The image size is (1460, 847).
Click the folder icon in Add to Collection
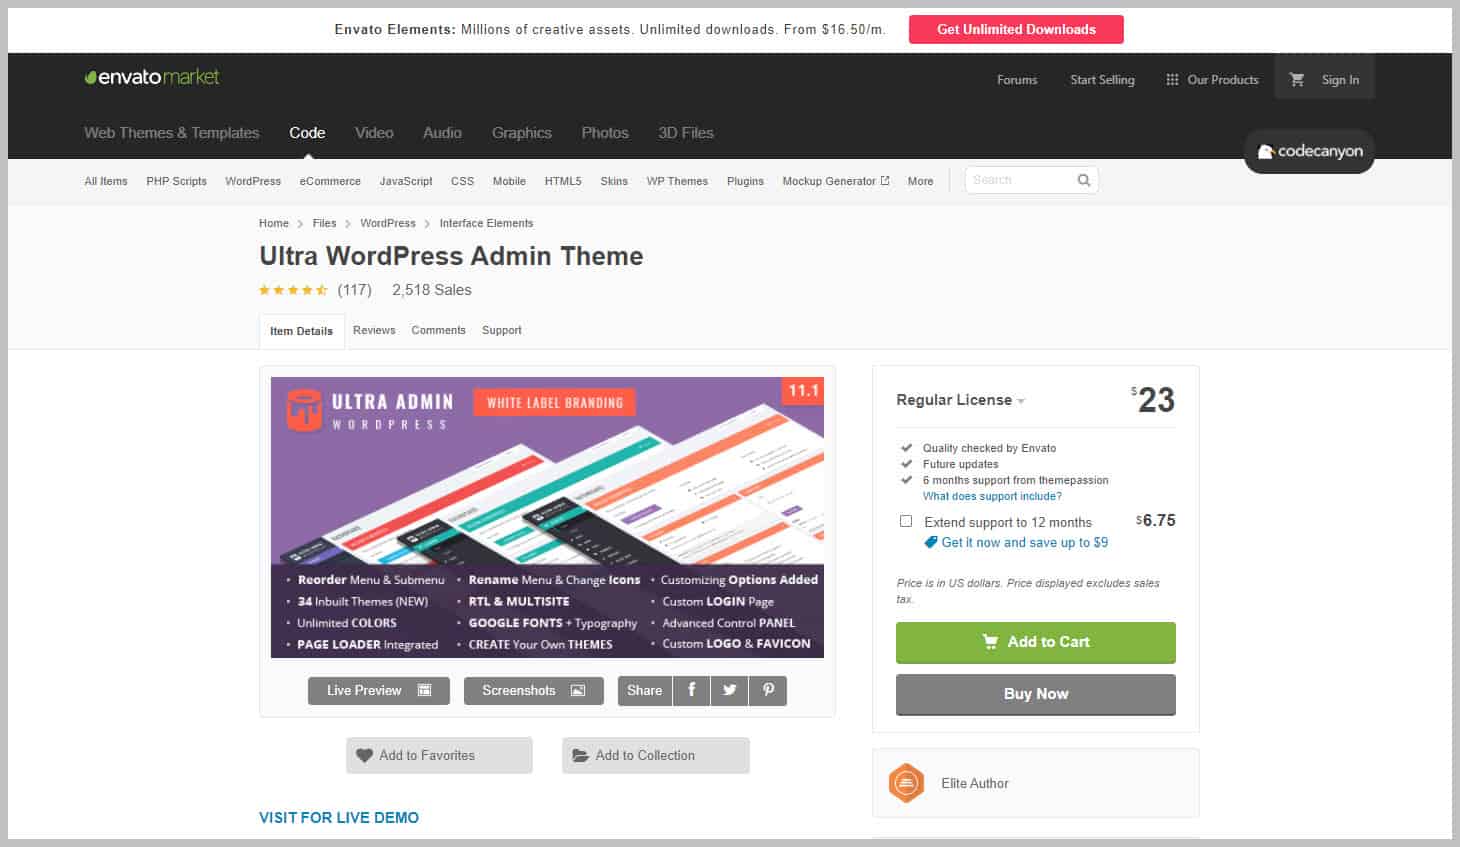pyautogui.click(x=580, y=755)
